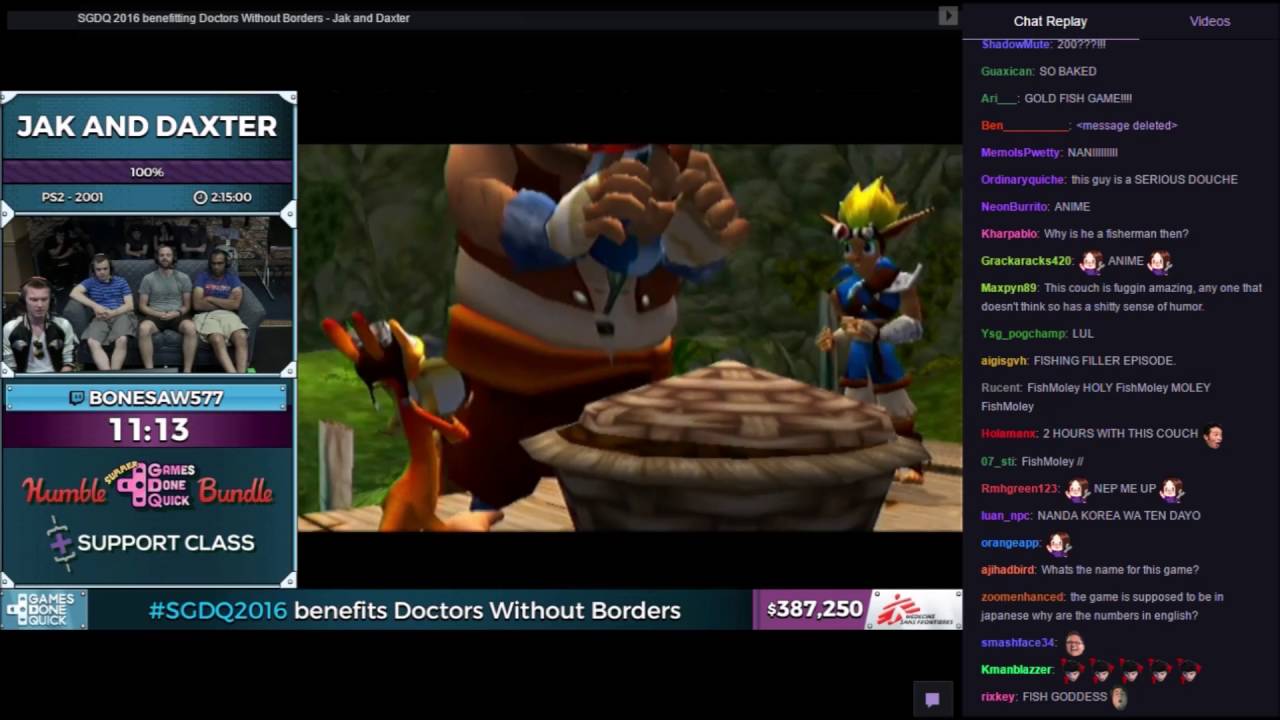Click the face emote in smashface34's message

click(x=1074, y=643)
